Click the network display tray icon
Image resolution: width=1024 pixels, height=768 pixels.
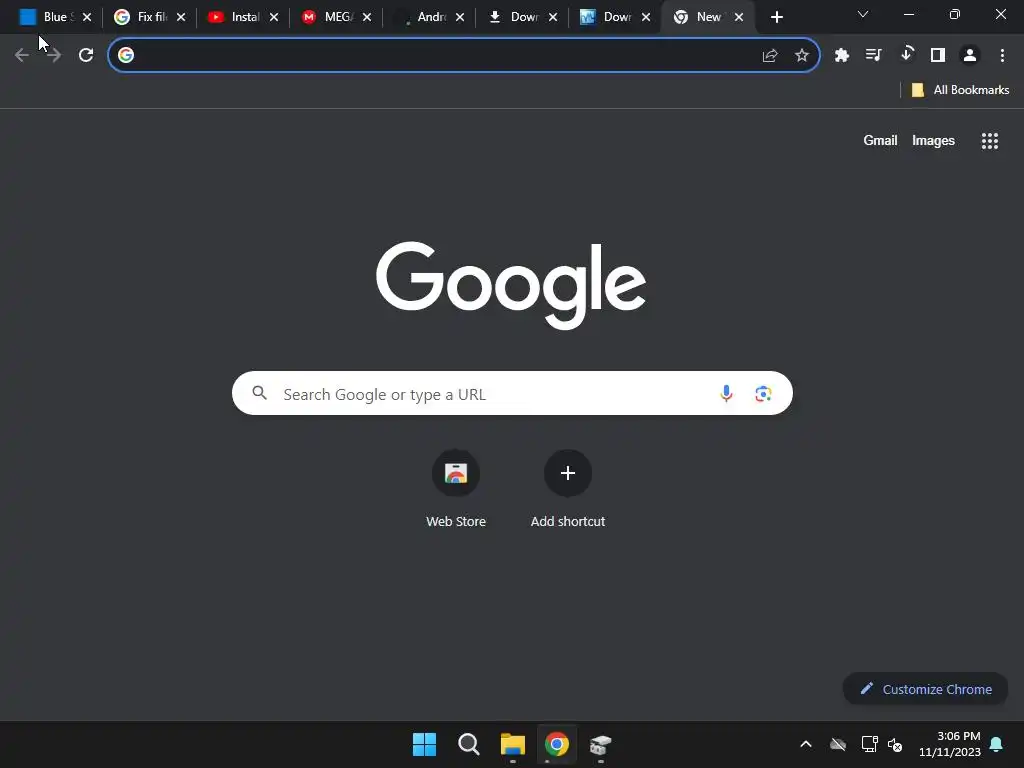pyautogui.click(x=869, y=744)
